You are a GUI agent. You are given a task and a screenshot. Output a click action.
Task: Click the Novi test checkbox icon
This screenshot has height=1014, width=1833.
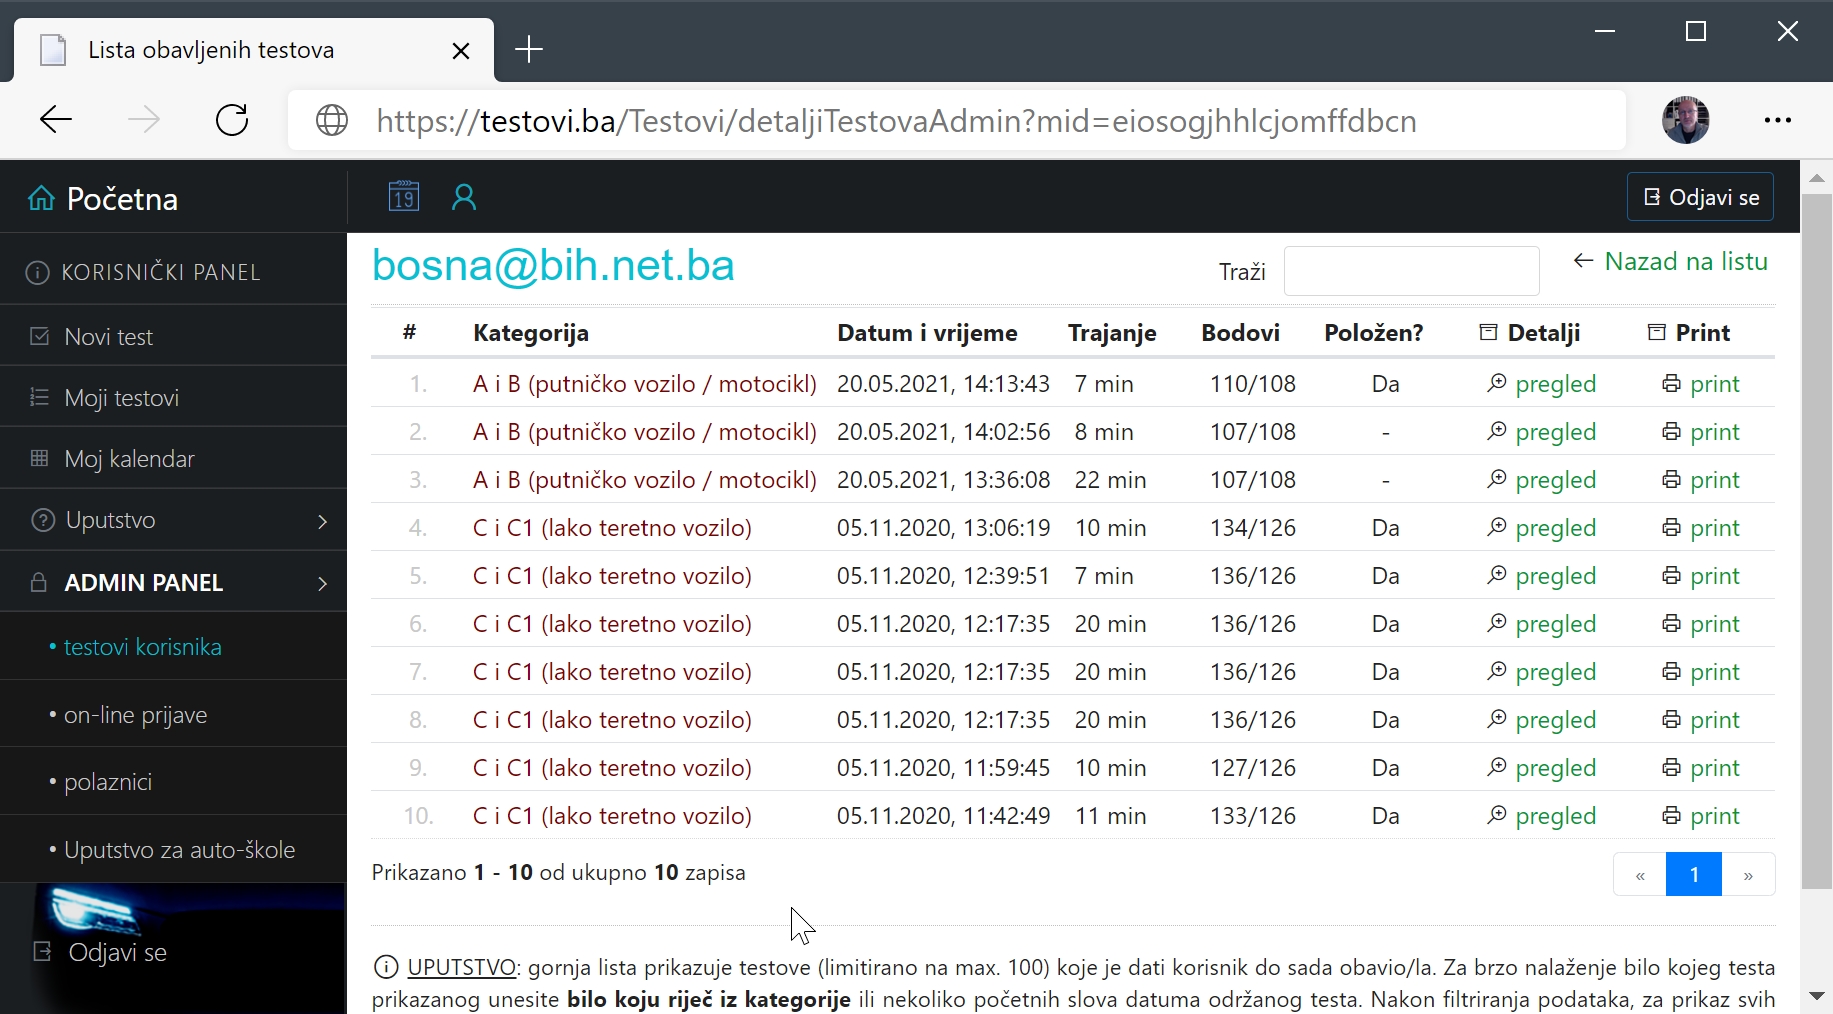[x=40, y=336]
